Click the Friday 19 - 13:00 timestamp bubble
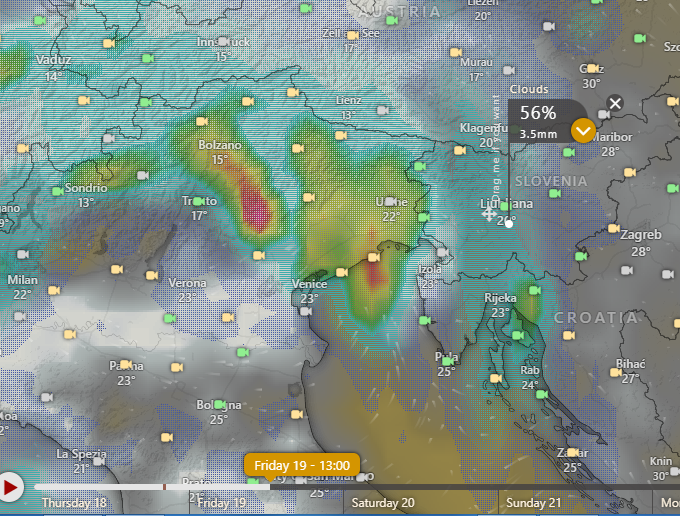The image size is (680, 516). 302,465
